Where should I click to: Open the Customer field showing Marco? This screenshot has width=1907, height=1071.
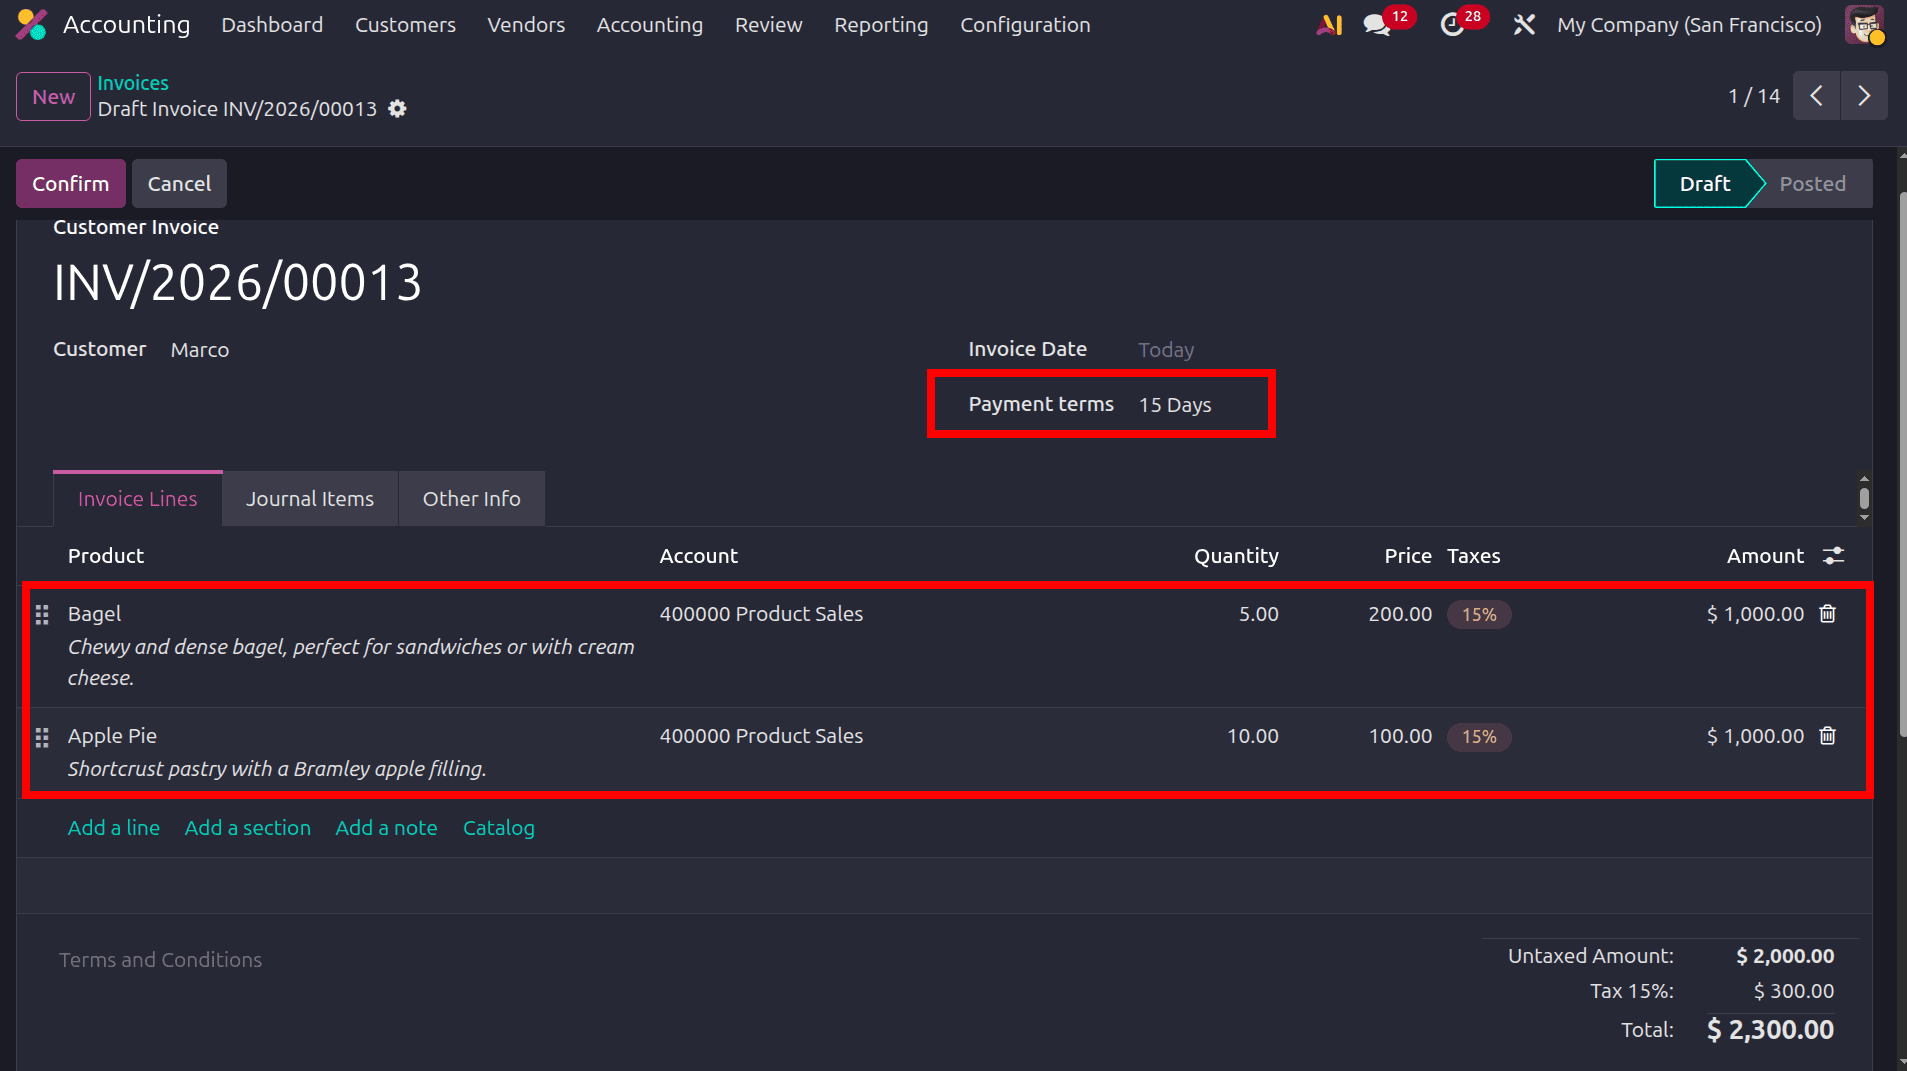200,350
